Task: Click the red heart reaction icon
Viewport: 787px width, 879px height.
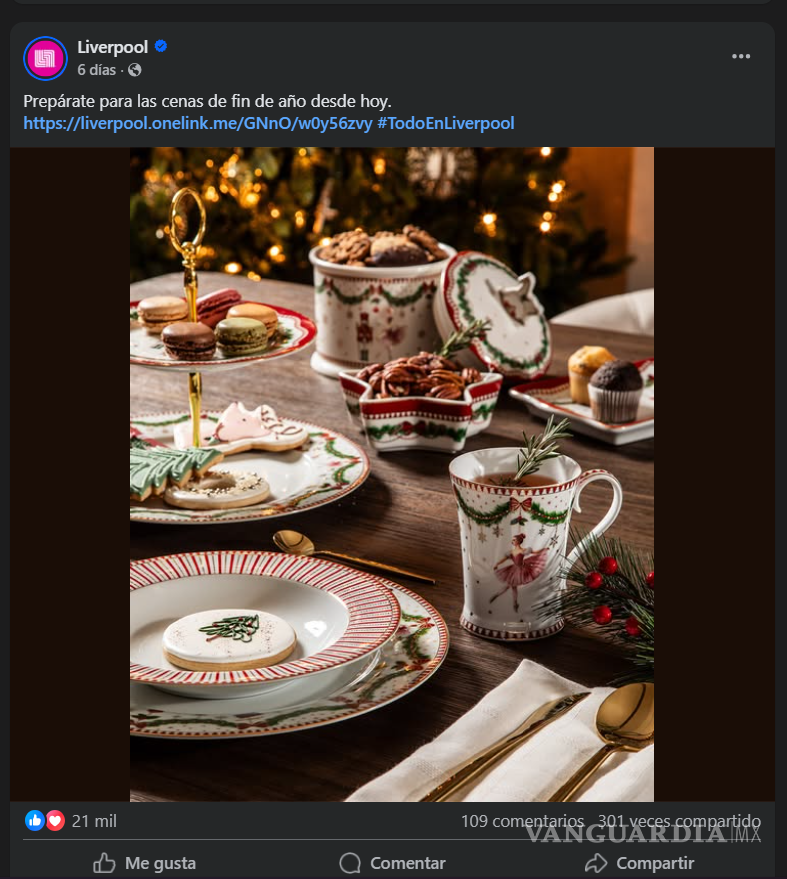Action: point(54,821)
